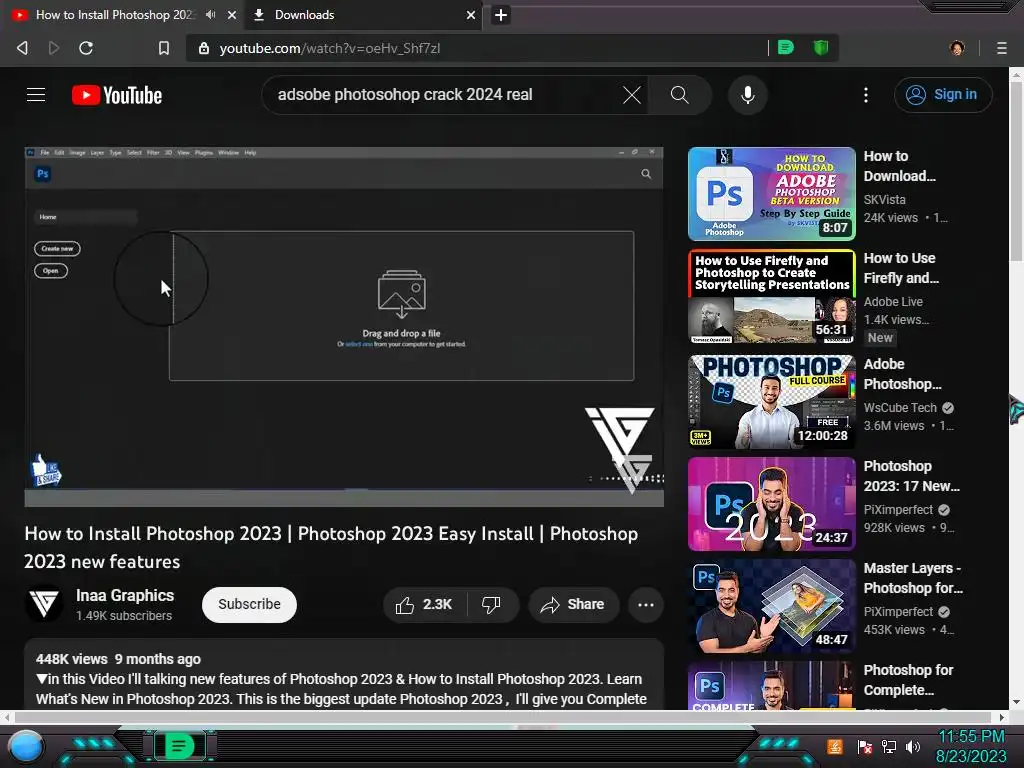Screen dimensions: 1024x768
Task: Open more actions ellipsis below video
Action: [646, 604]
